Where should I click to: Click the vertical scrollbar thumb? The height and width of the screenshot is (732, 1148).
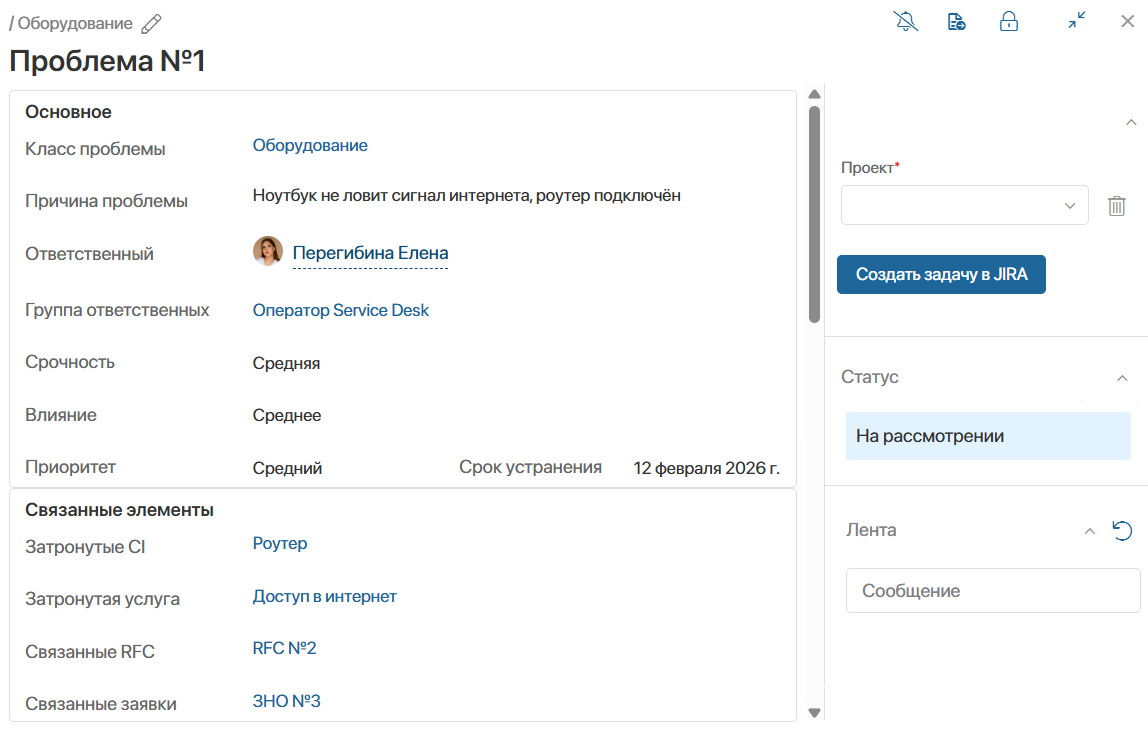(814, 214)
